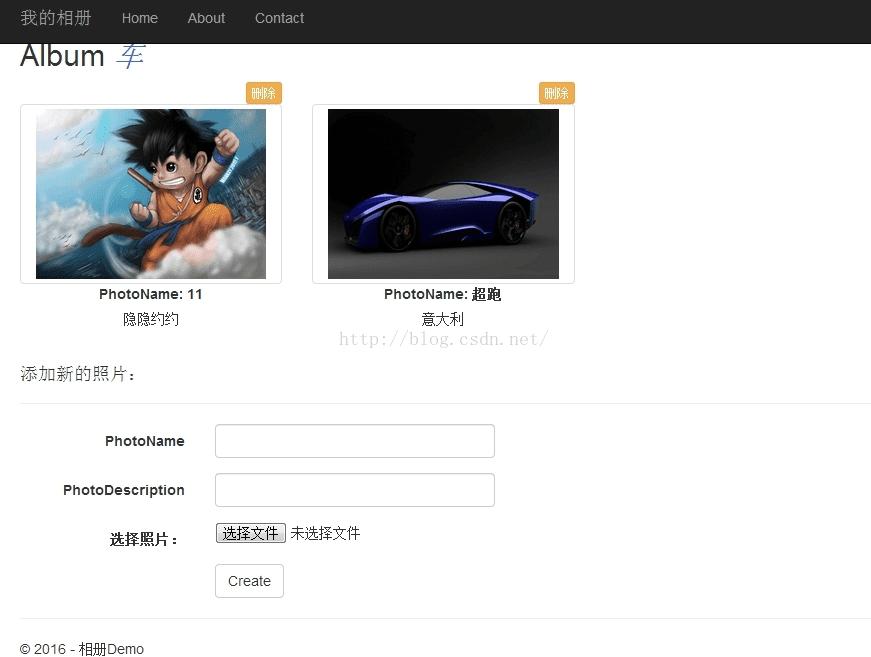Click the "隐隐约约" description text
Image resolution: width=871 pixels, height=657 pixels.
pos(151,319)
